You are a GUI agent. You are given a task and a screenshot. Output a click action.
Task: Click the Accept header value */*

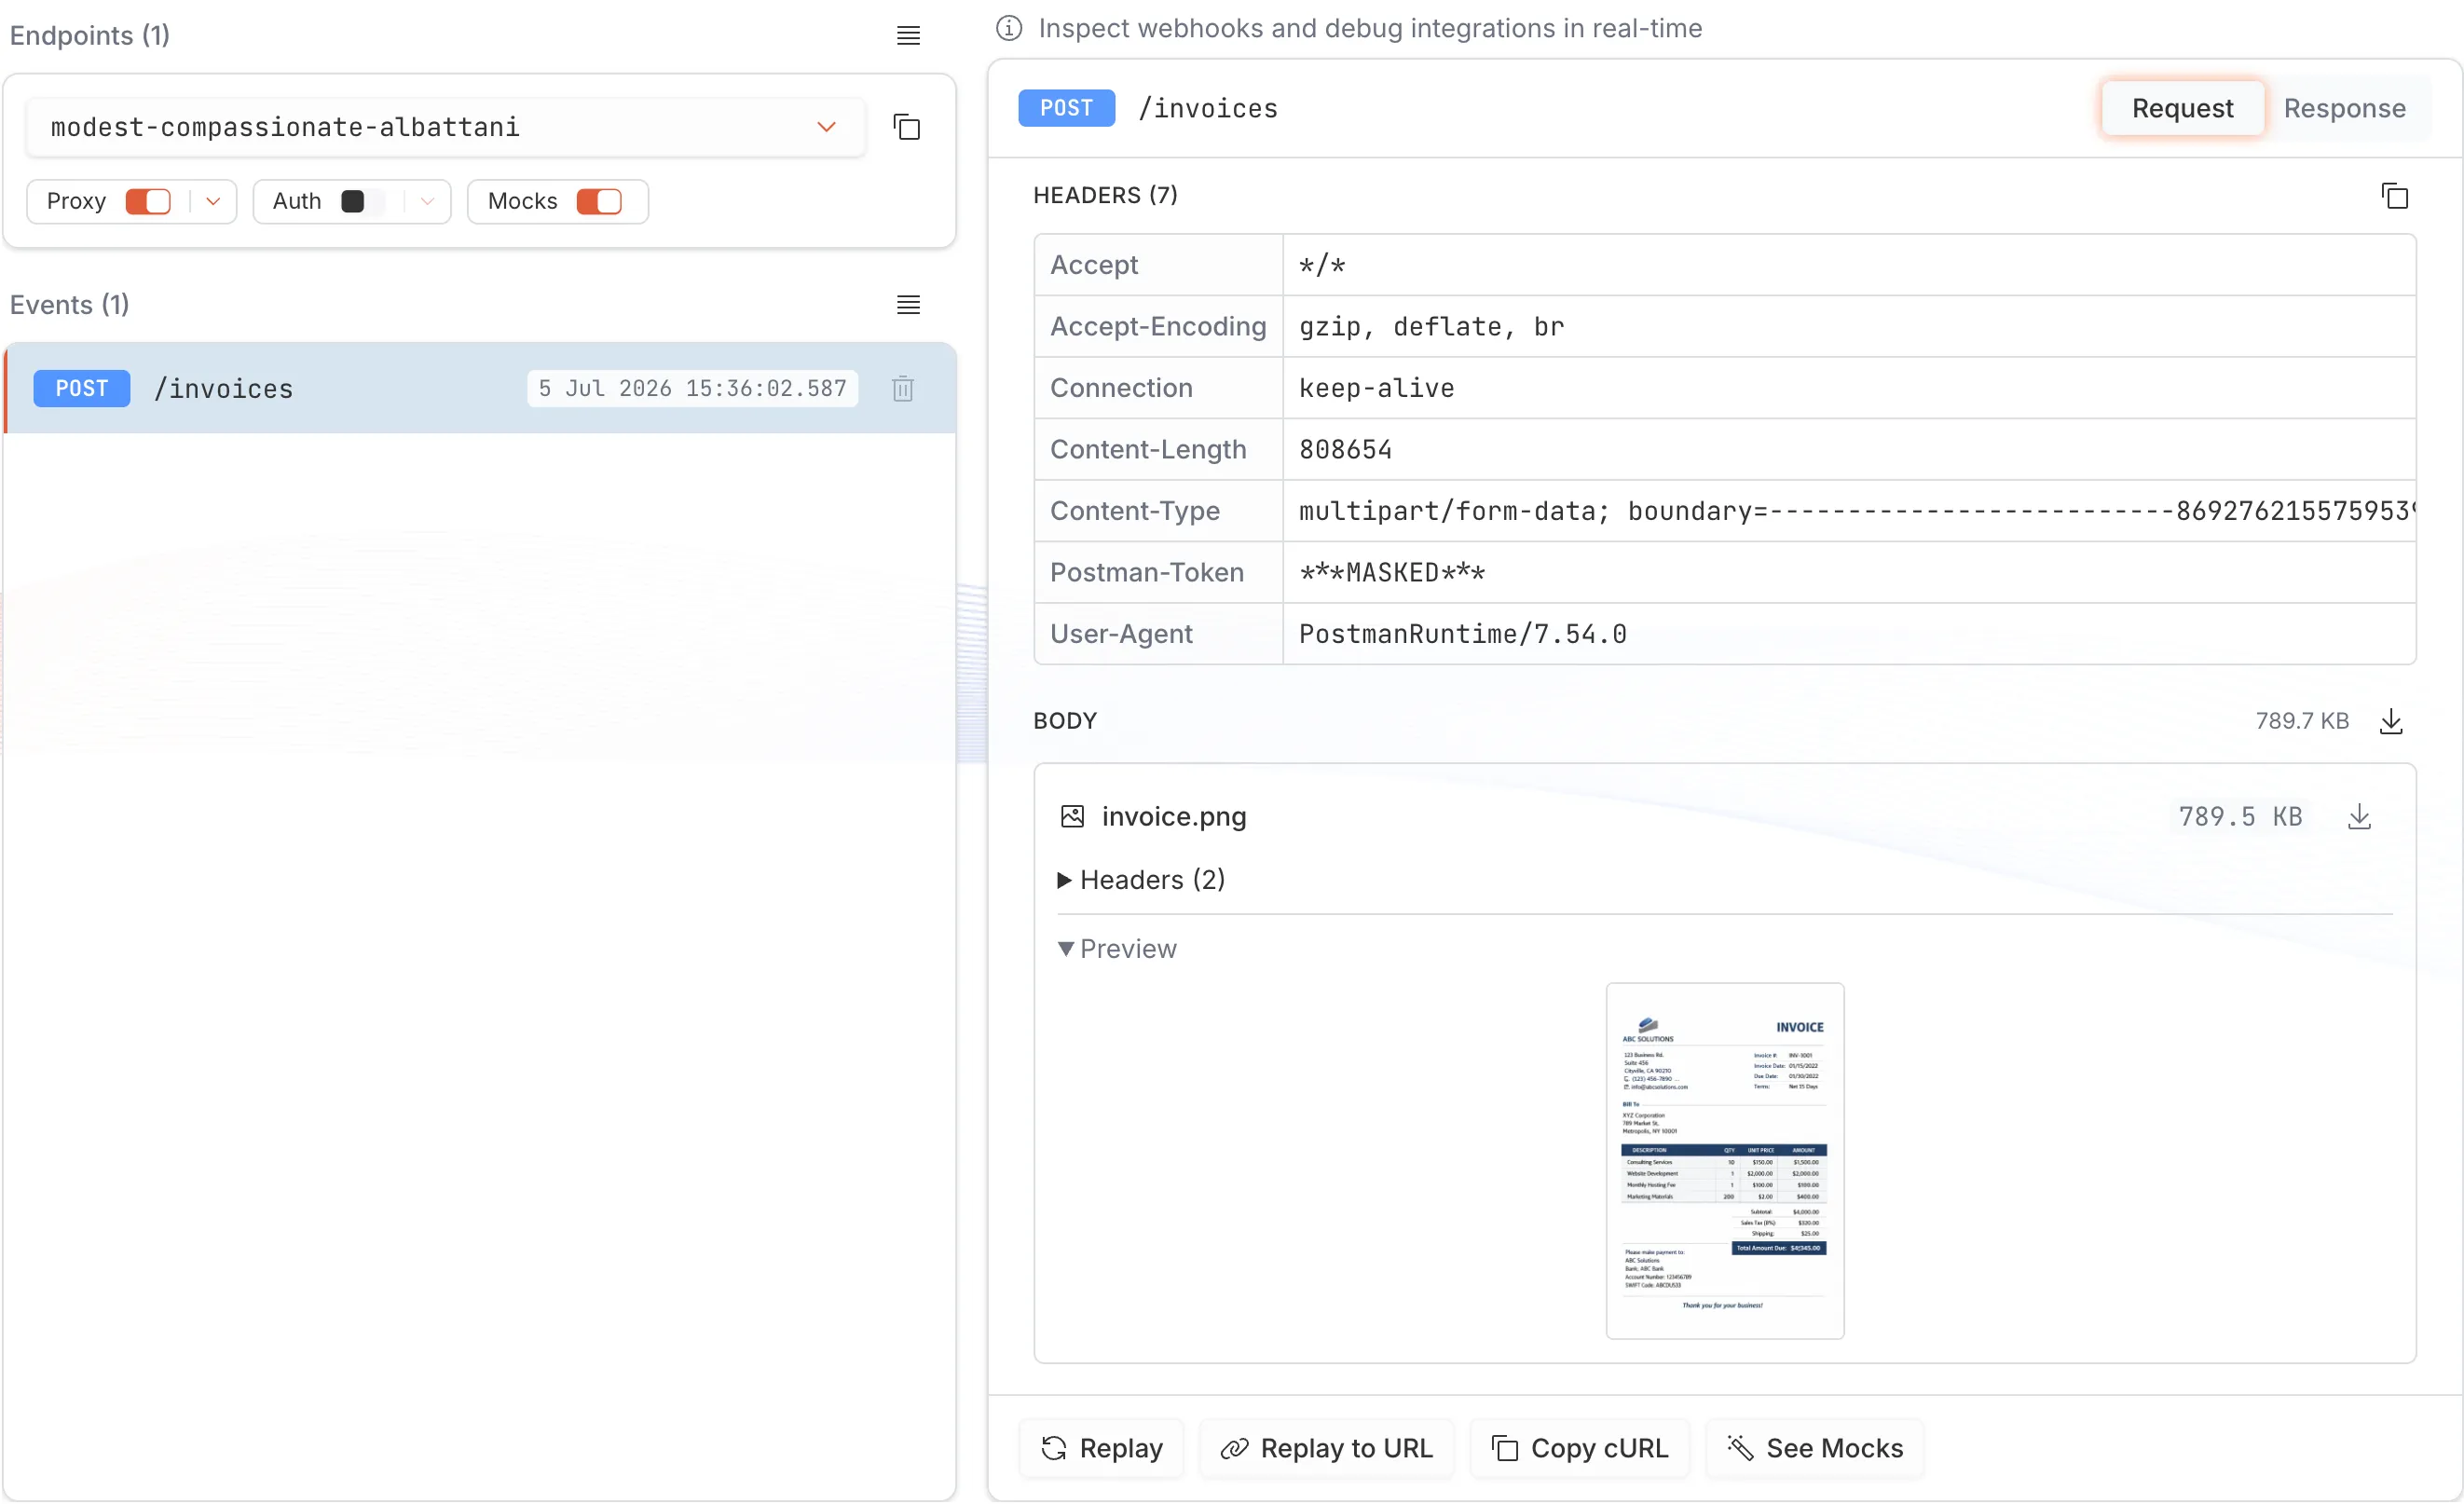(x=1322, y=265)
